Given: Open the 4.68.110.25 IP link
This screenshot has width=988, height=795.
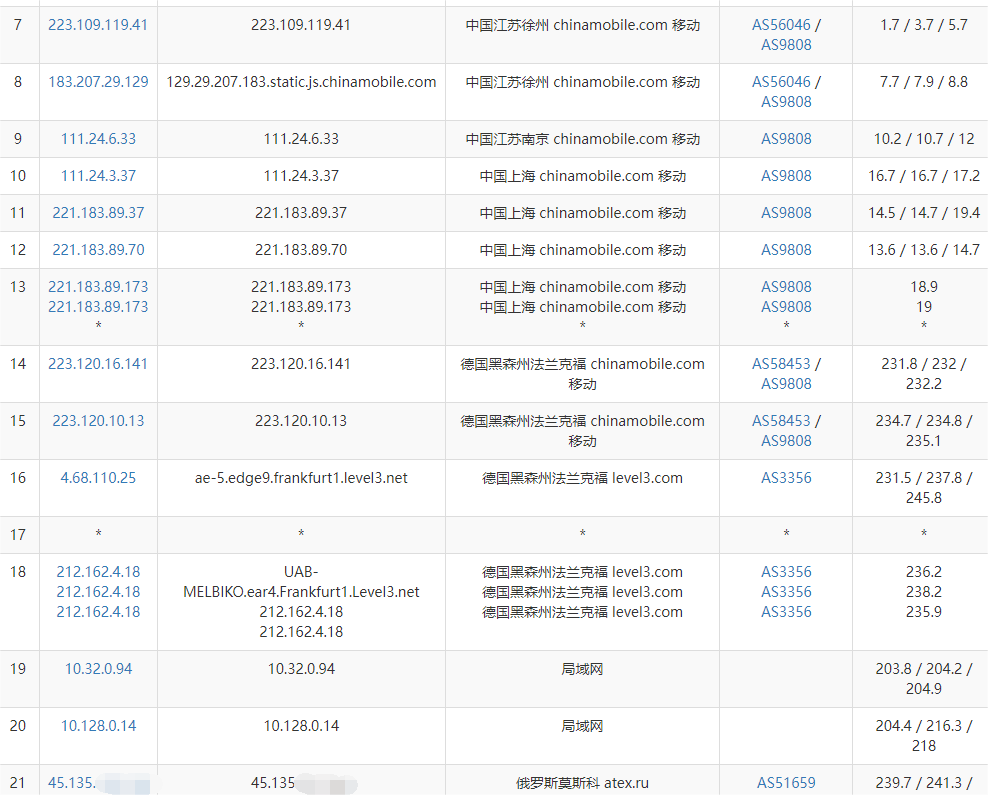Looking at the screenshot, I should (x=98, y=478).
